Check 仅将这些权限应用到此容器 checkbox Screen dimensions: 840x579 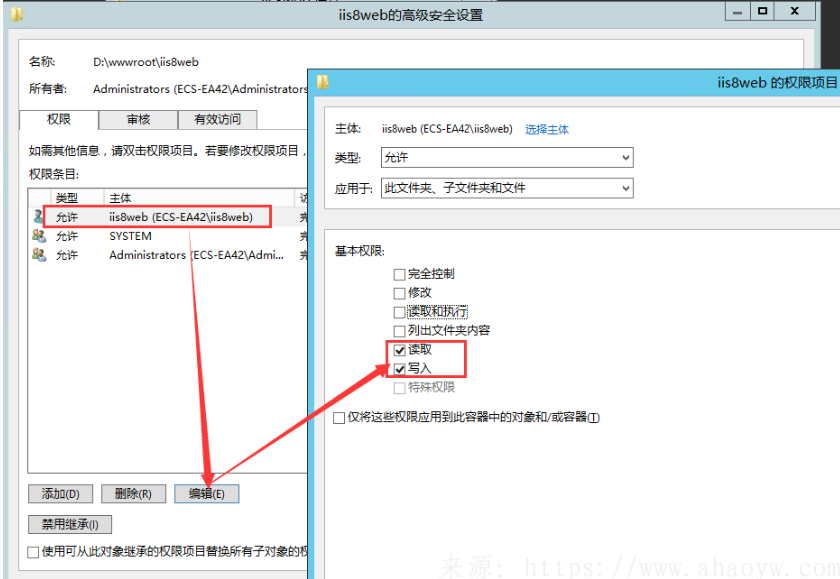coord(339,418)
